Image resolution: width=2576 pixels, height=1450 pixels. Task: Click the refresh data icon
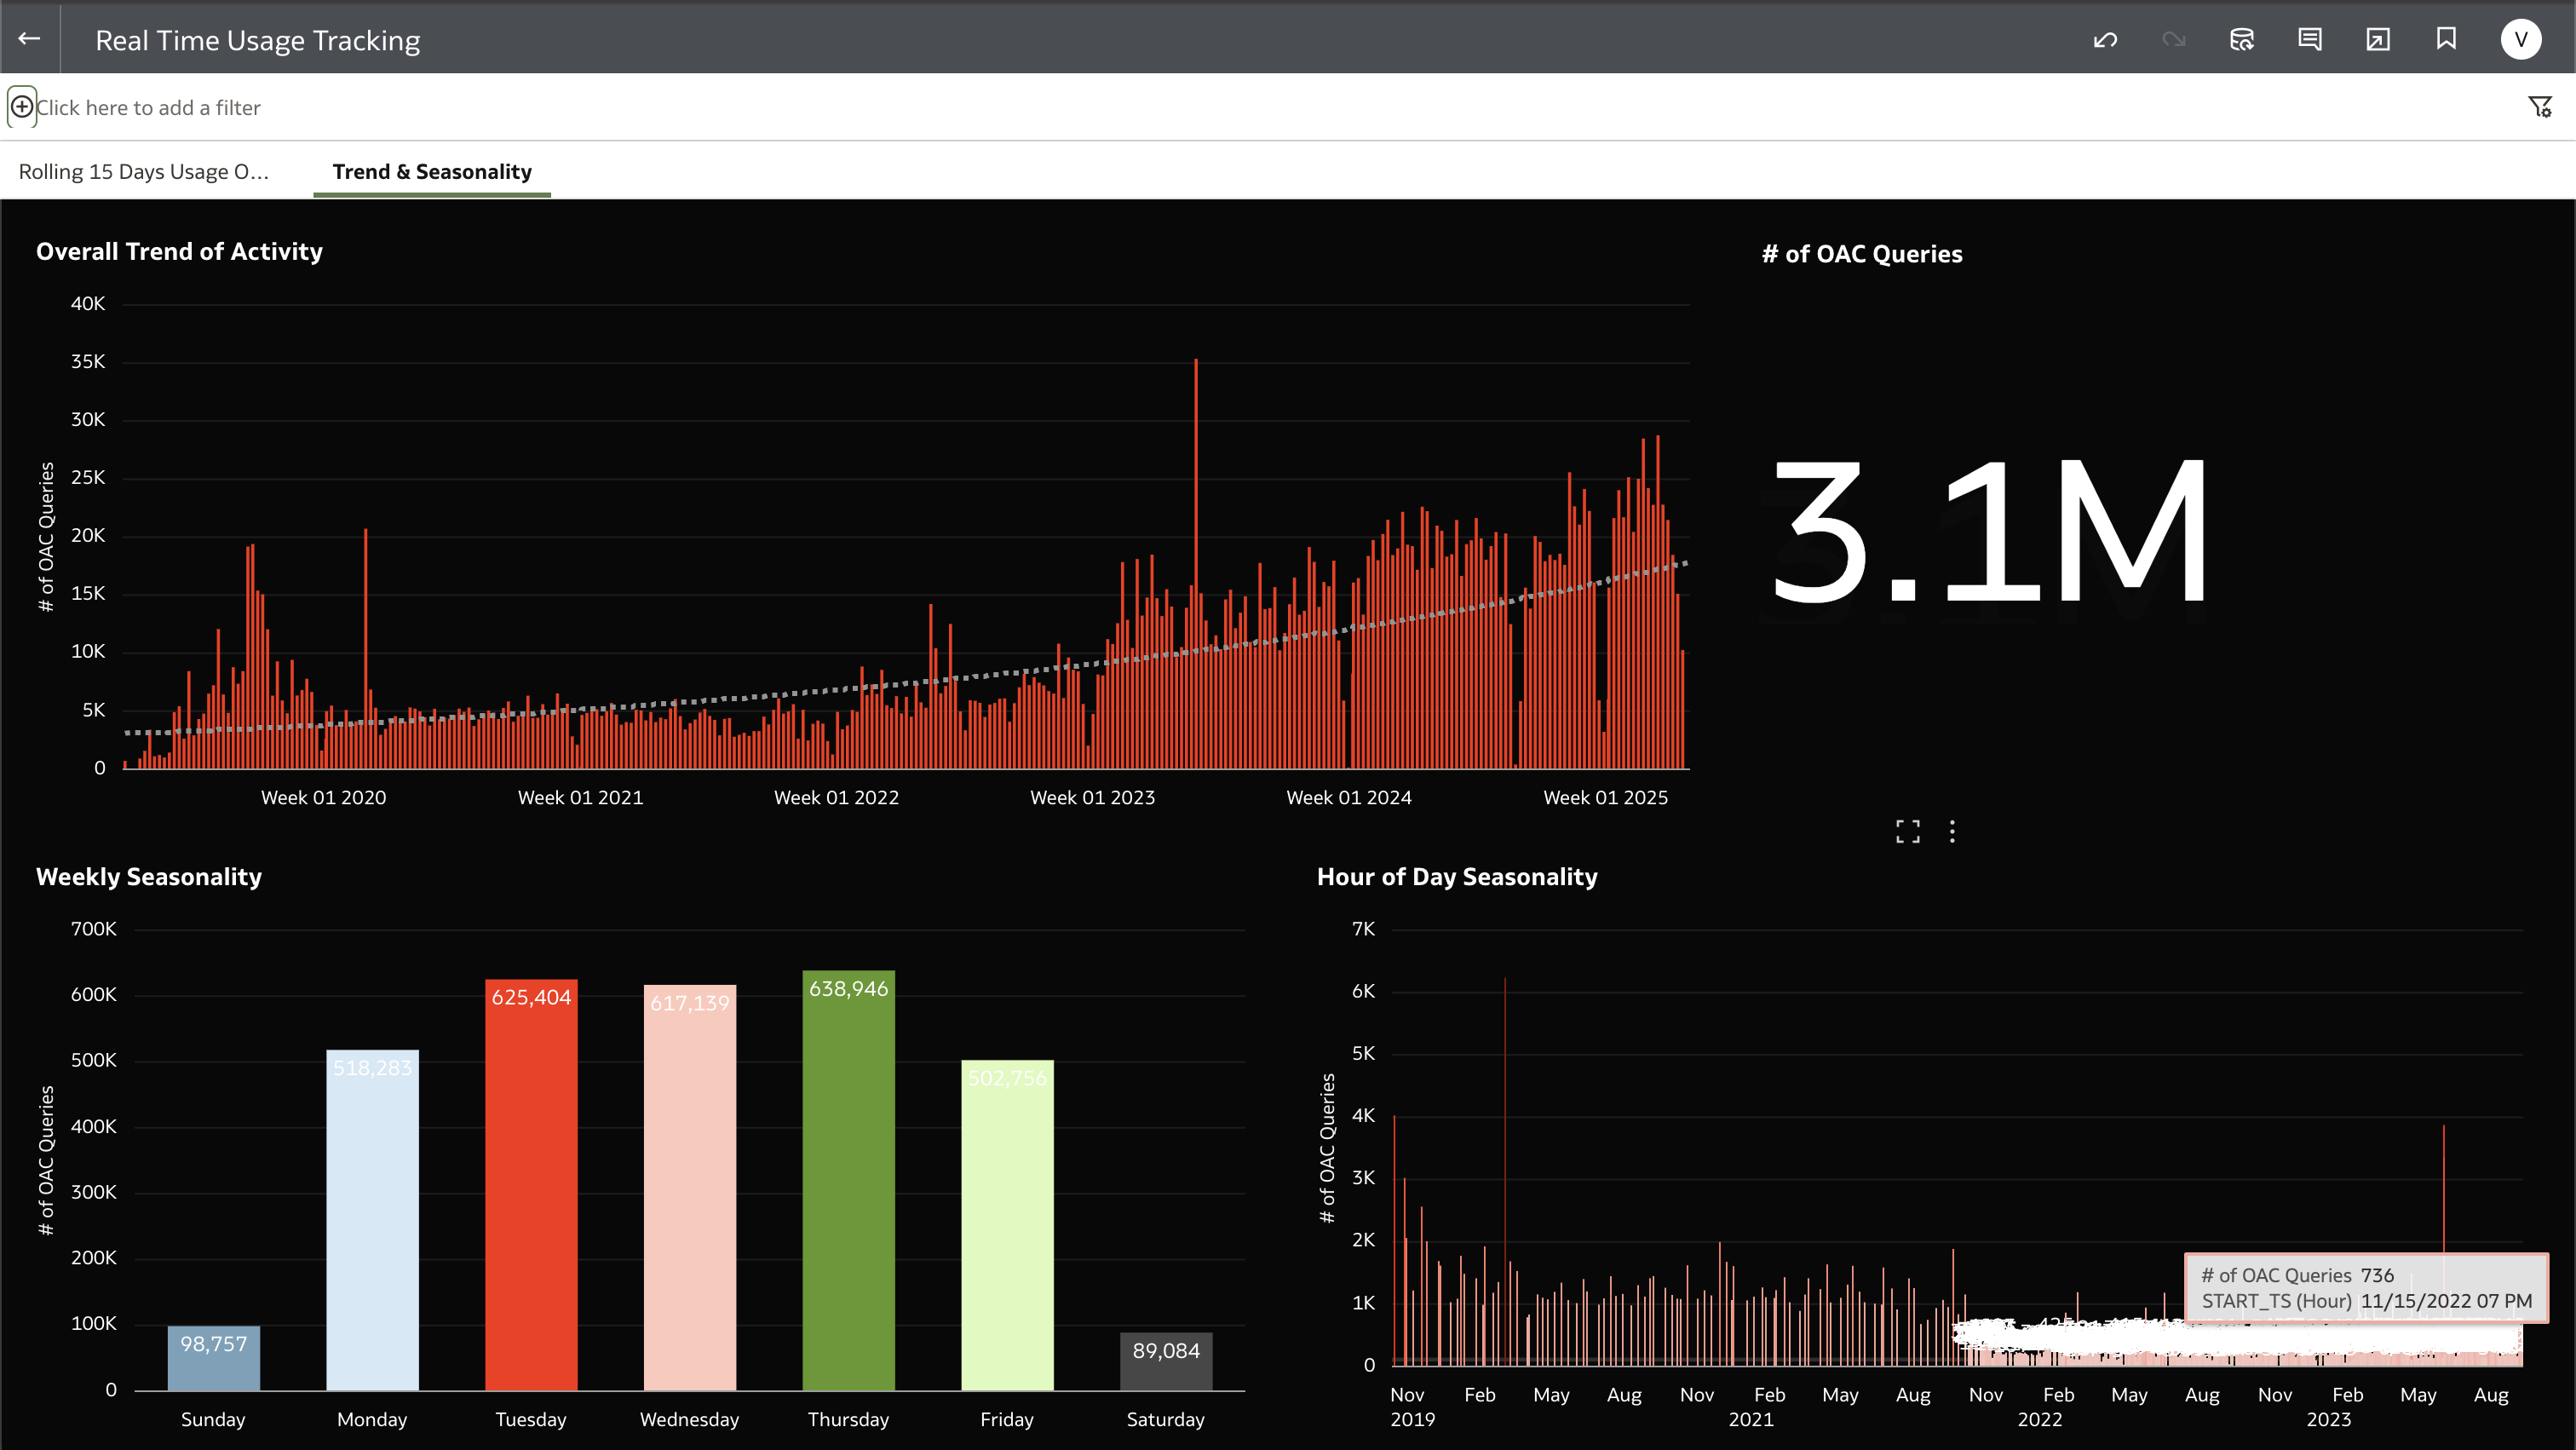point(2241,40)
